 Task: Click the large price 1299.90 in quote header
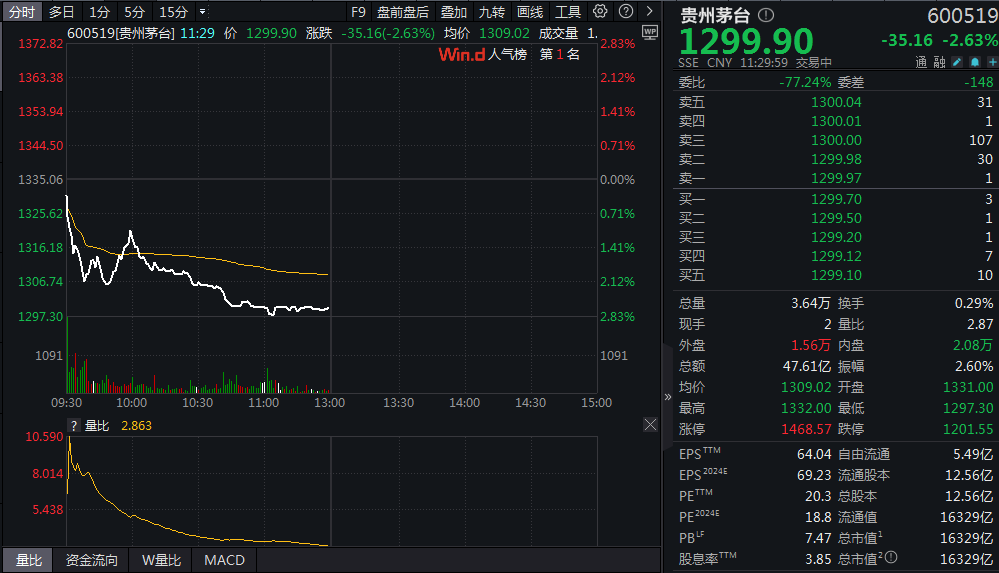[746, 41]
